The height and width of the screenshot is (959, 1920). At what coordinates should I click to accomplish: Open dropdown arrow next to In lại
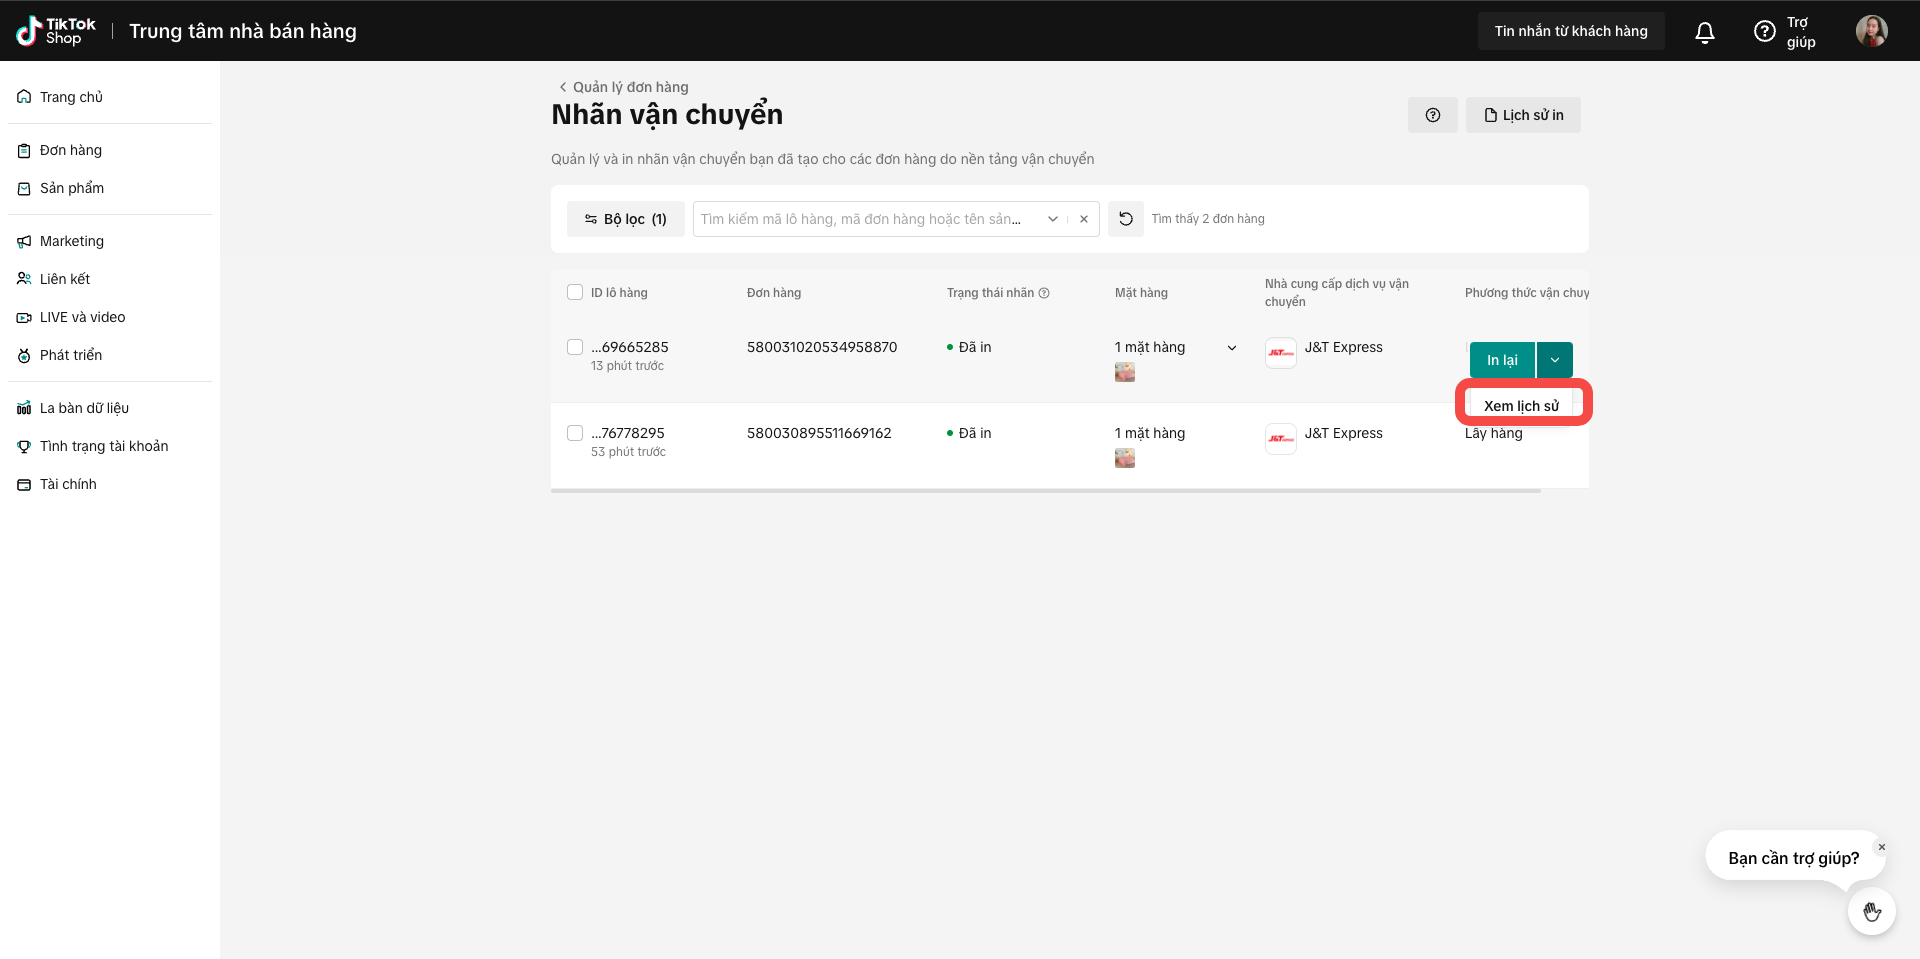coord(1555,360)
